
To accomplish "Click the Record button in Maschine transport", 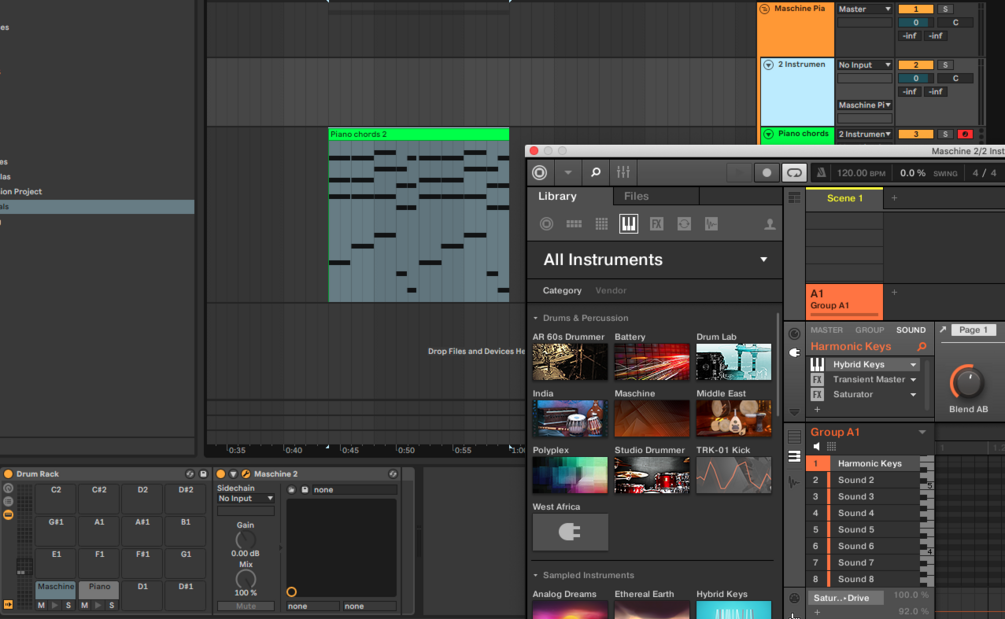I will pyautogui.click(x=767, y=172).
